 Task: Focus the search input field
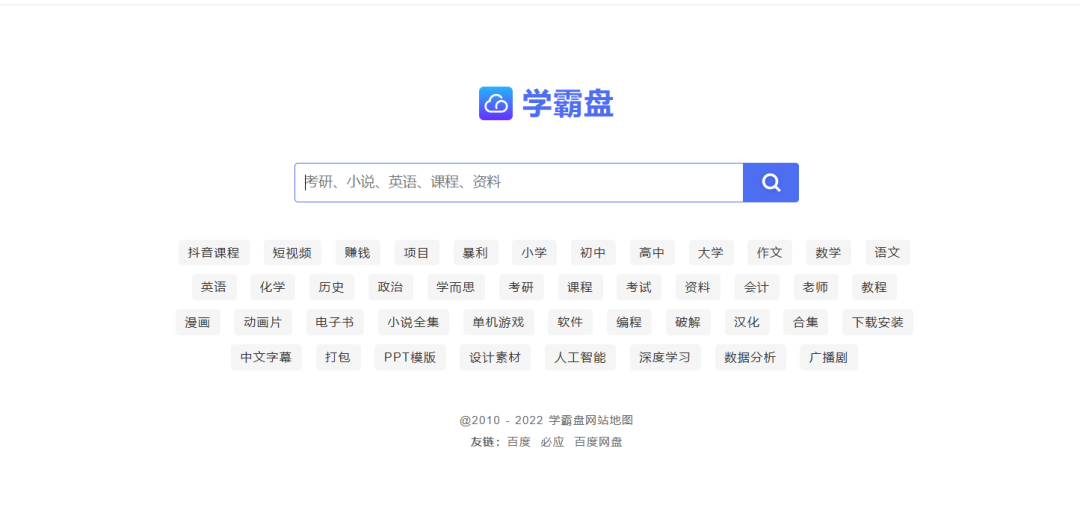click(519, 182)
